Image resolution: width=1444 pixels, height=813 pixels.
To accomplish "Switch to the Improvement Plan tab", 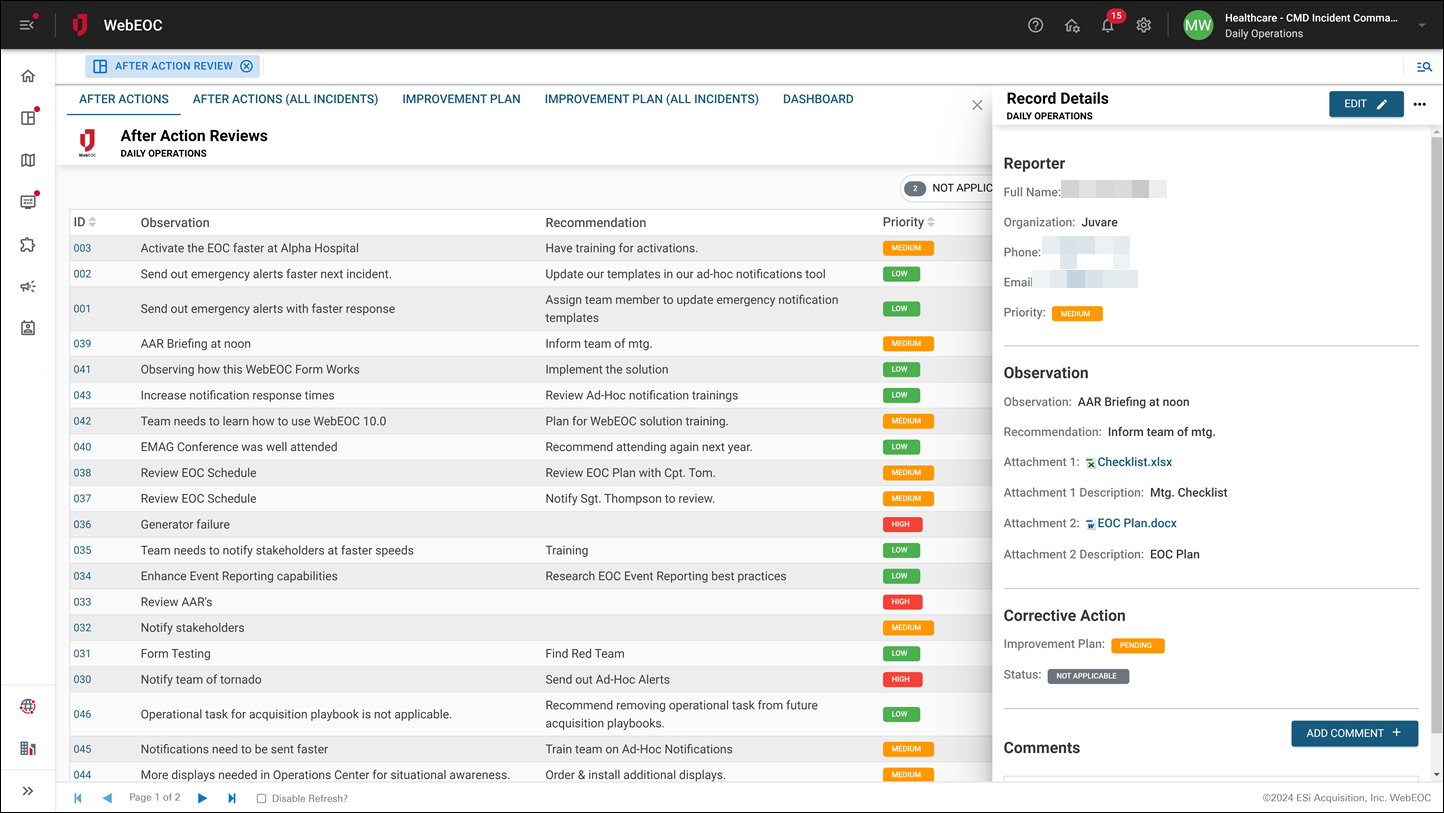I will [x=461, y=99].
